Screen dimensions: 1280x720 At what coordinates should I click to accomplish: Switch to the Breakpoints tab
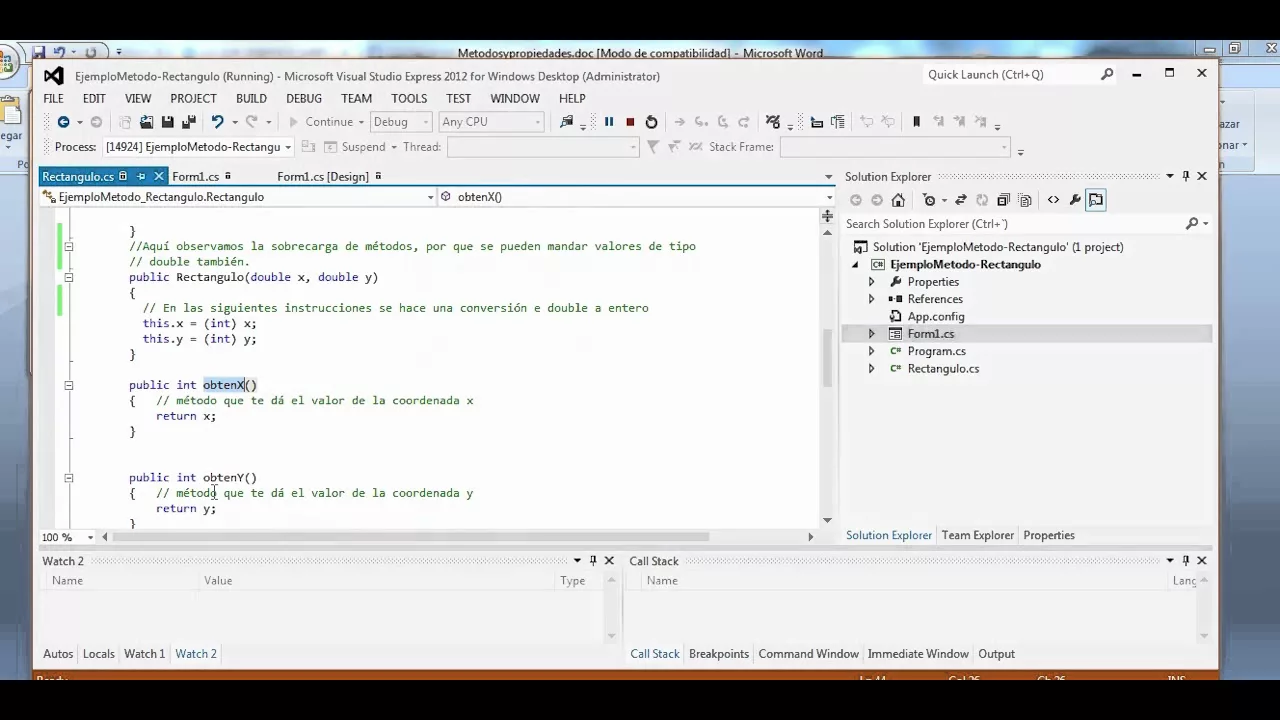tap(719, 654)
